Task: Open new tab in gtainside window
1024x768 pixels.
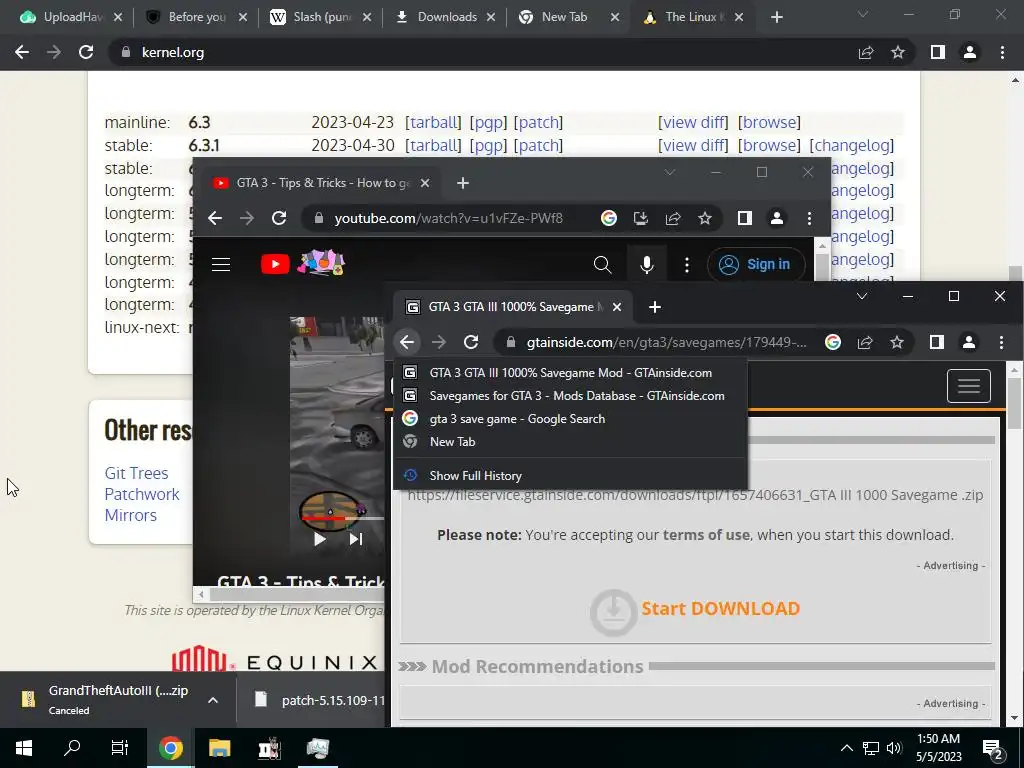Action: (x=654, y=307)
